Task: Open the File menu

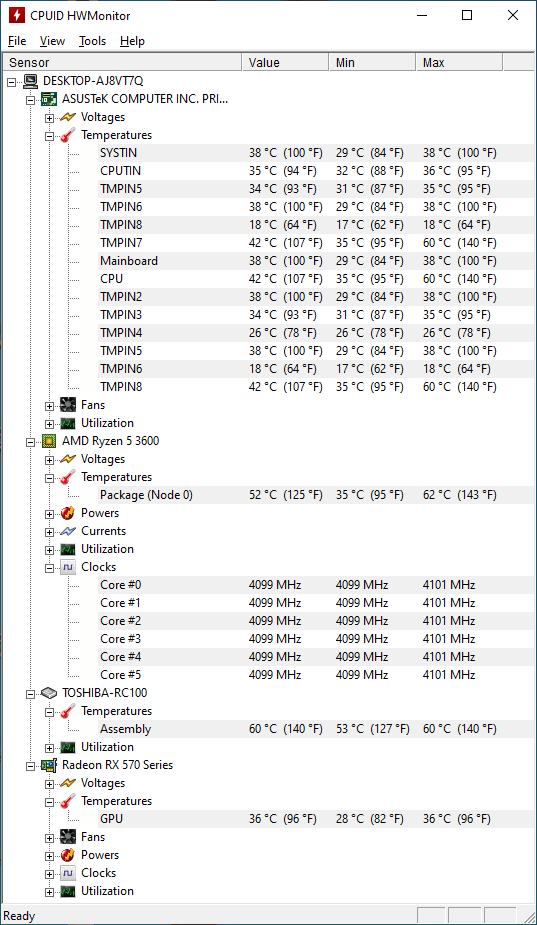Action: [17, 41]
